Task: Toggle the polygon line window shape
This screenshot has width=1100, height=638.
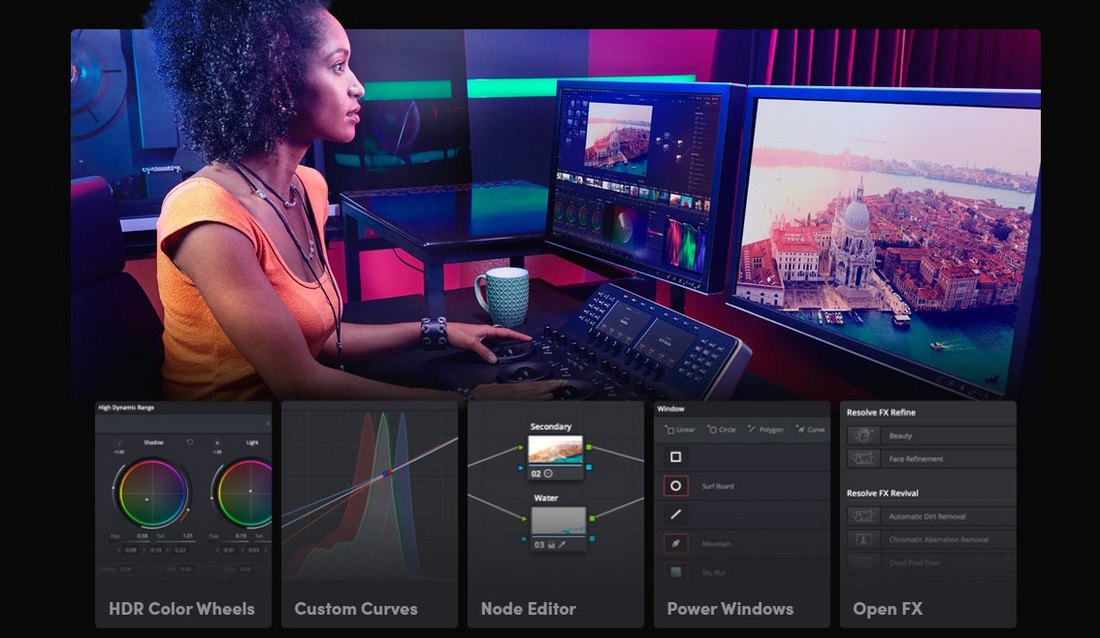Action: pos(676,514)
